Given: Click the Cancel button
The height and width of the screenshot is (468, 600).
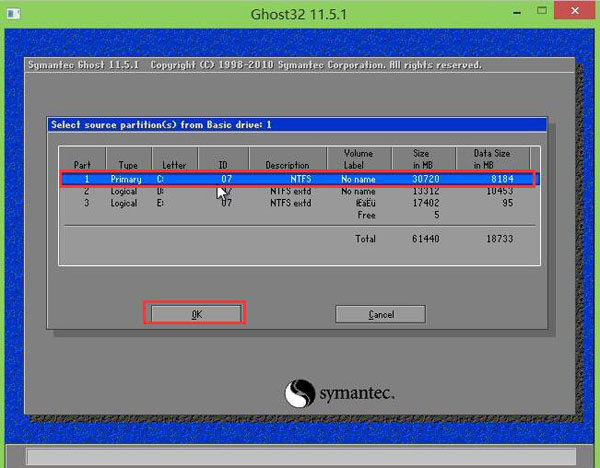Looking at the screenshot, I should (x=380, y=314).
